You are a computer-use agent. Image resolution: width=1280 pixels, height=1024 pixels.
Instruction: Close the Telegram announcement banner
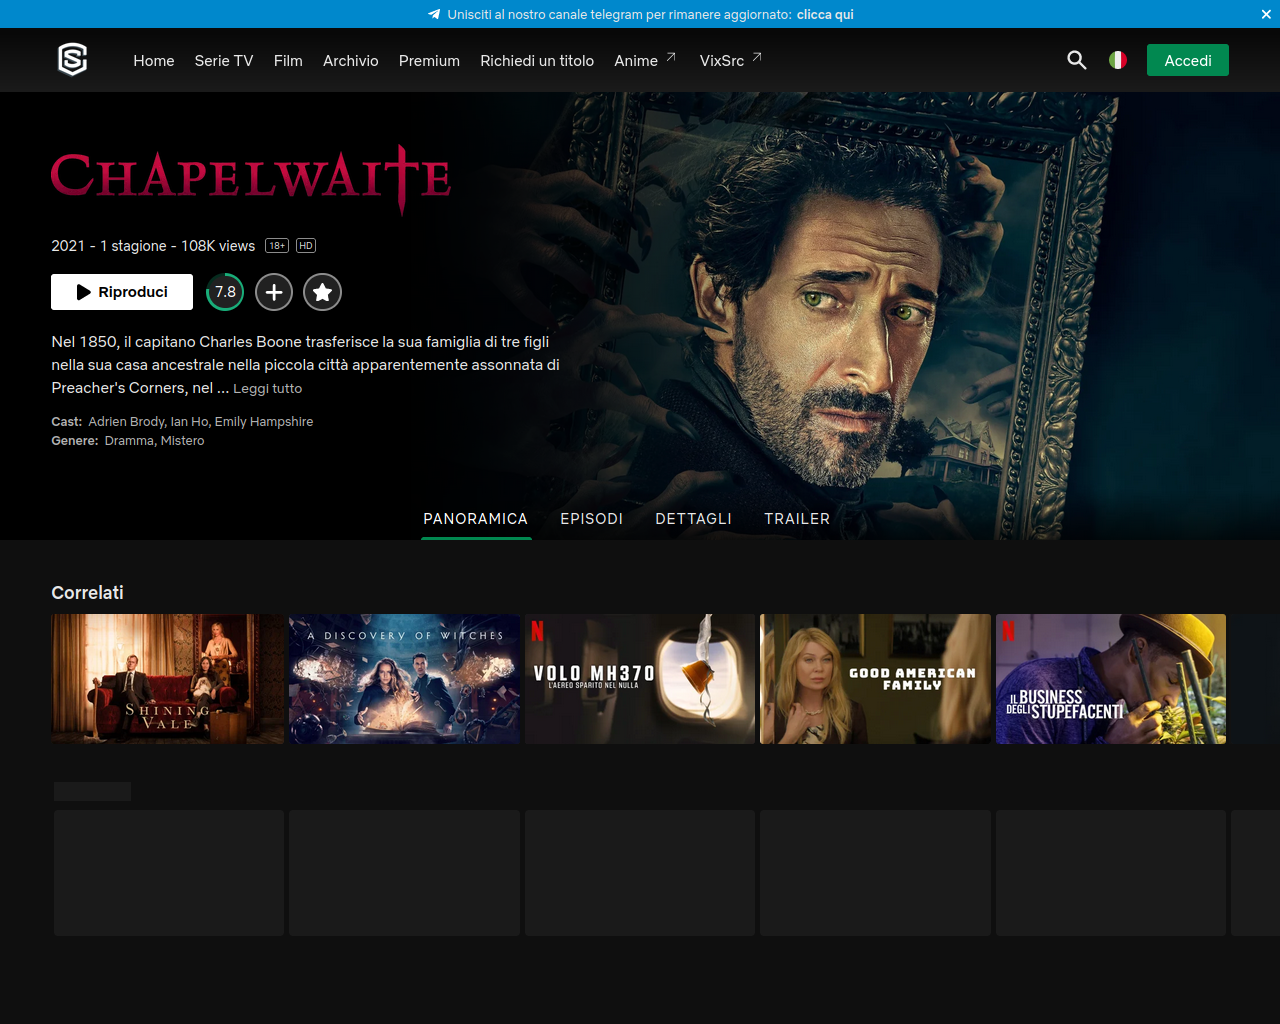1266,14
